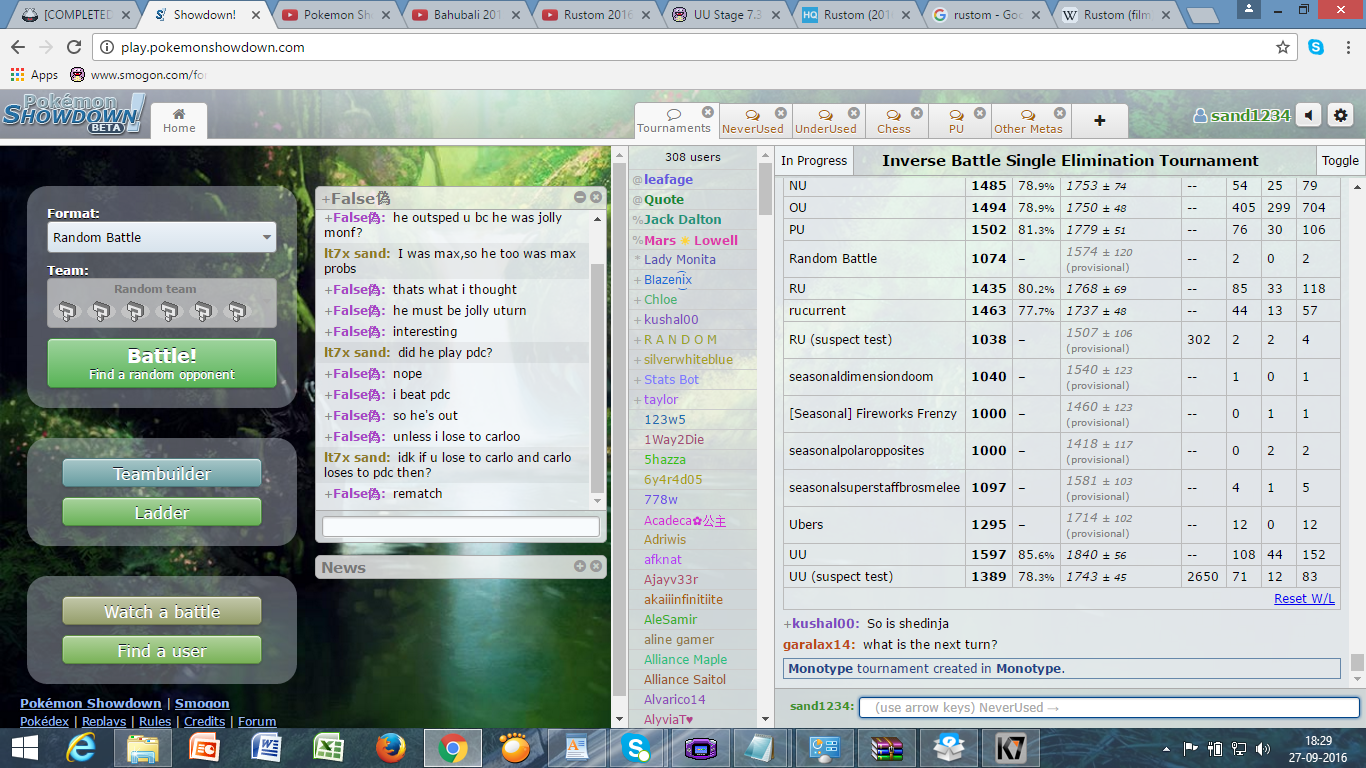1366x768 pixels.
Task: Close the NeverUsed room tab
Action: (x=781, y=113)
